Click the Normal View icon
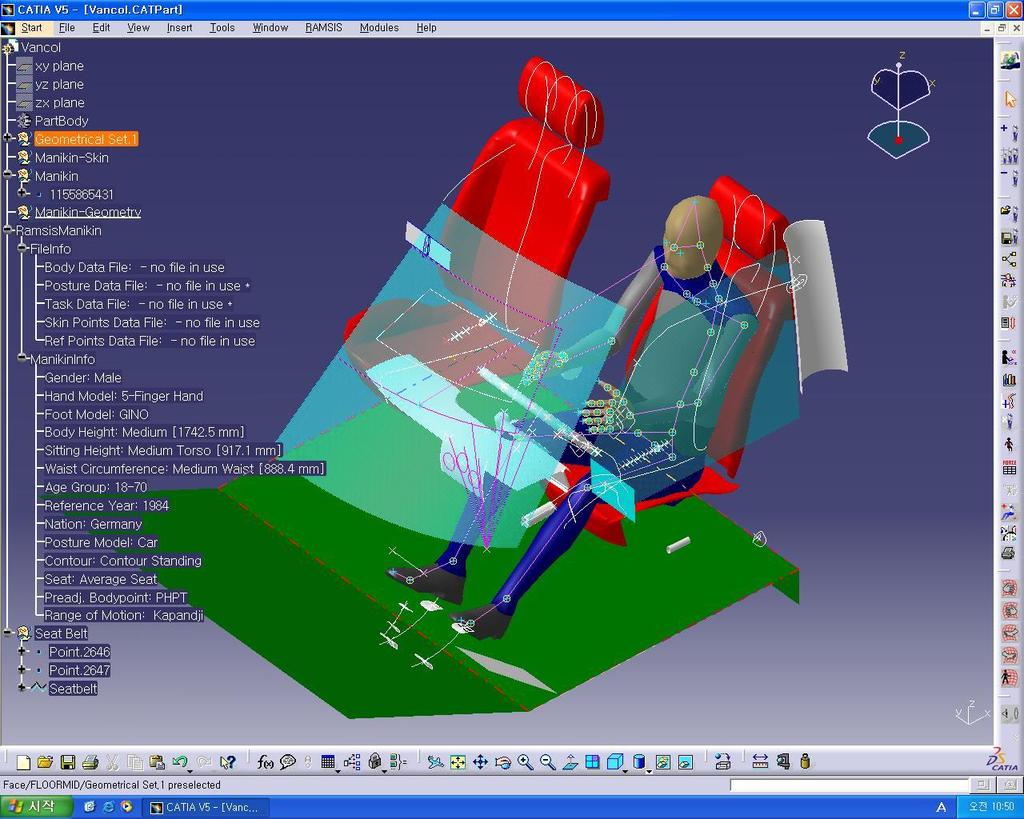Image resolution: width=1024 pixels, height=819 pixels. (570, 762)
